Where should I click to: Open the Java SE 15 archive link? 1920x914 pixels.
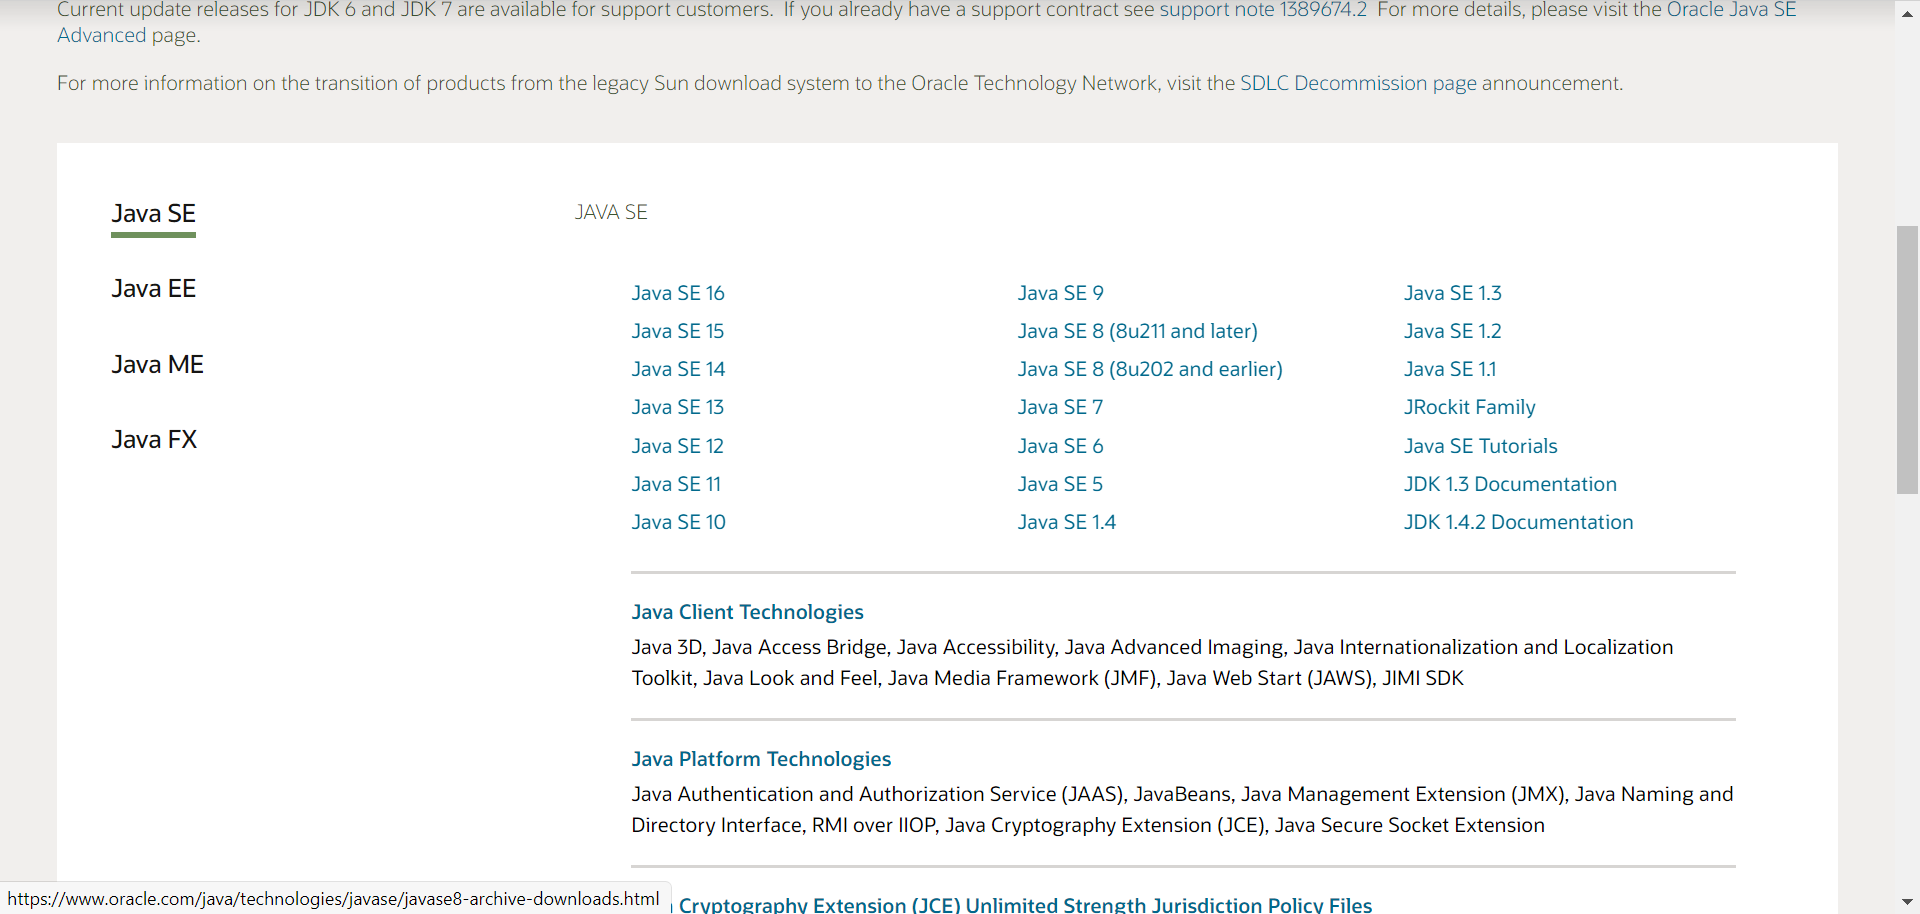click(678, 331)
